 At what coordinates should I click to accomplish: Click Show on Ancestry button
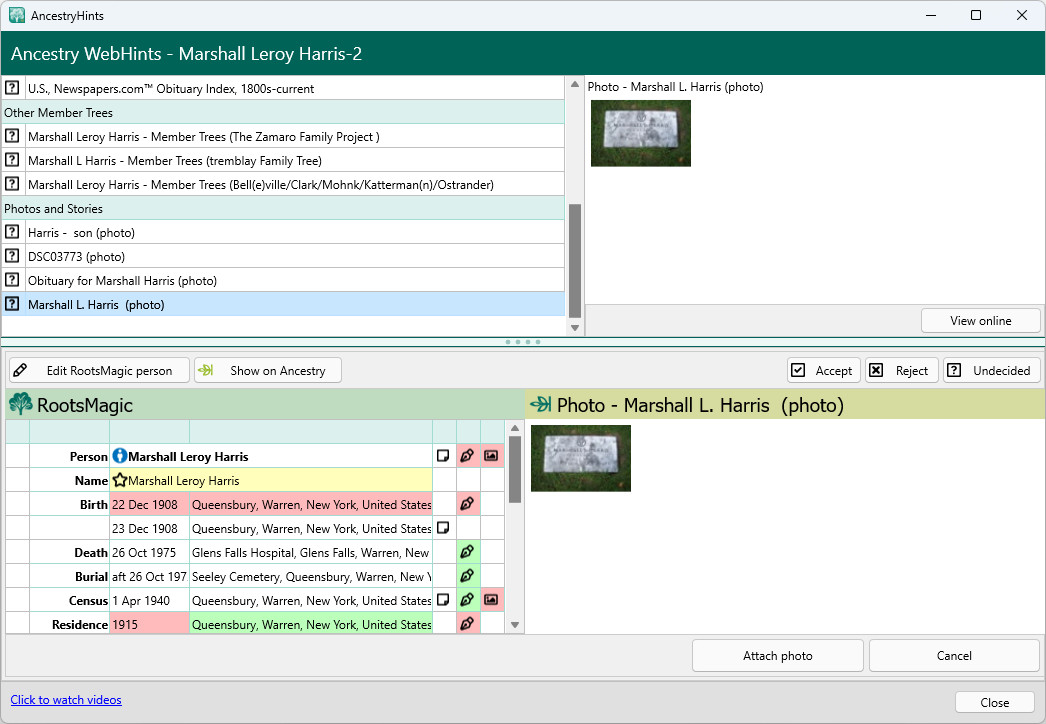tap(268, 370)
